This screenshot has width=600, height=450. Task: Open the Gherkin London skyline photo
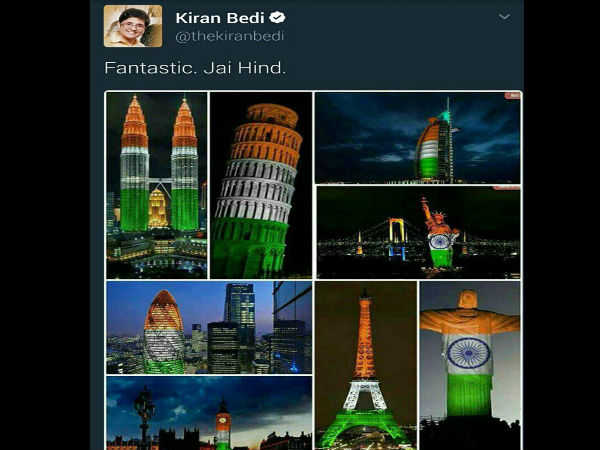coord(209,328)
